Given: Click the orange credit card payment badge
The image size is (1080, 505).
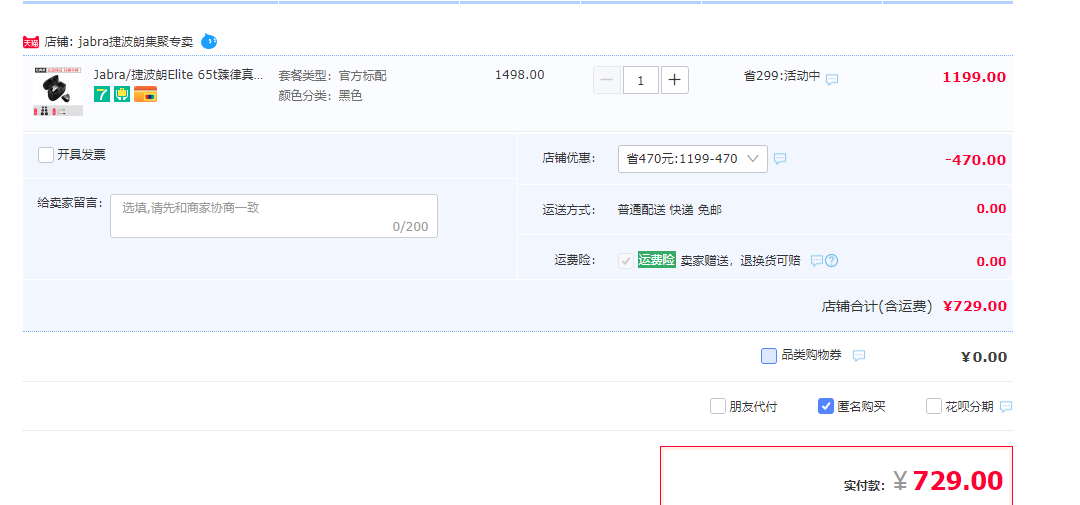Looking at the screenshot, I should pyautogui.click(x=145, y=94).
